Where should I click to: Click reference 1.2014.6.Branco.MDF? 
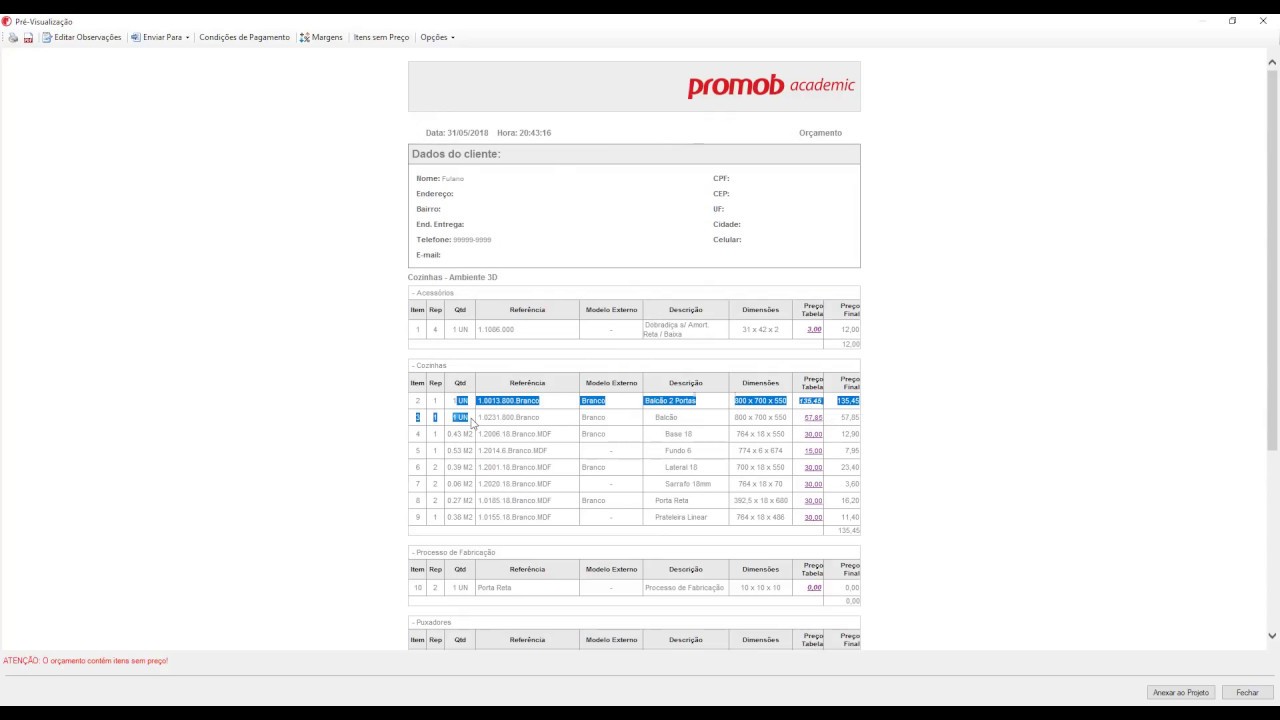[512, 451]
